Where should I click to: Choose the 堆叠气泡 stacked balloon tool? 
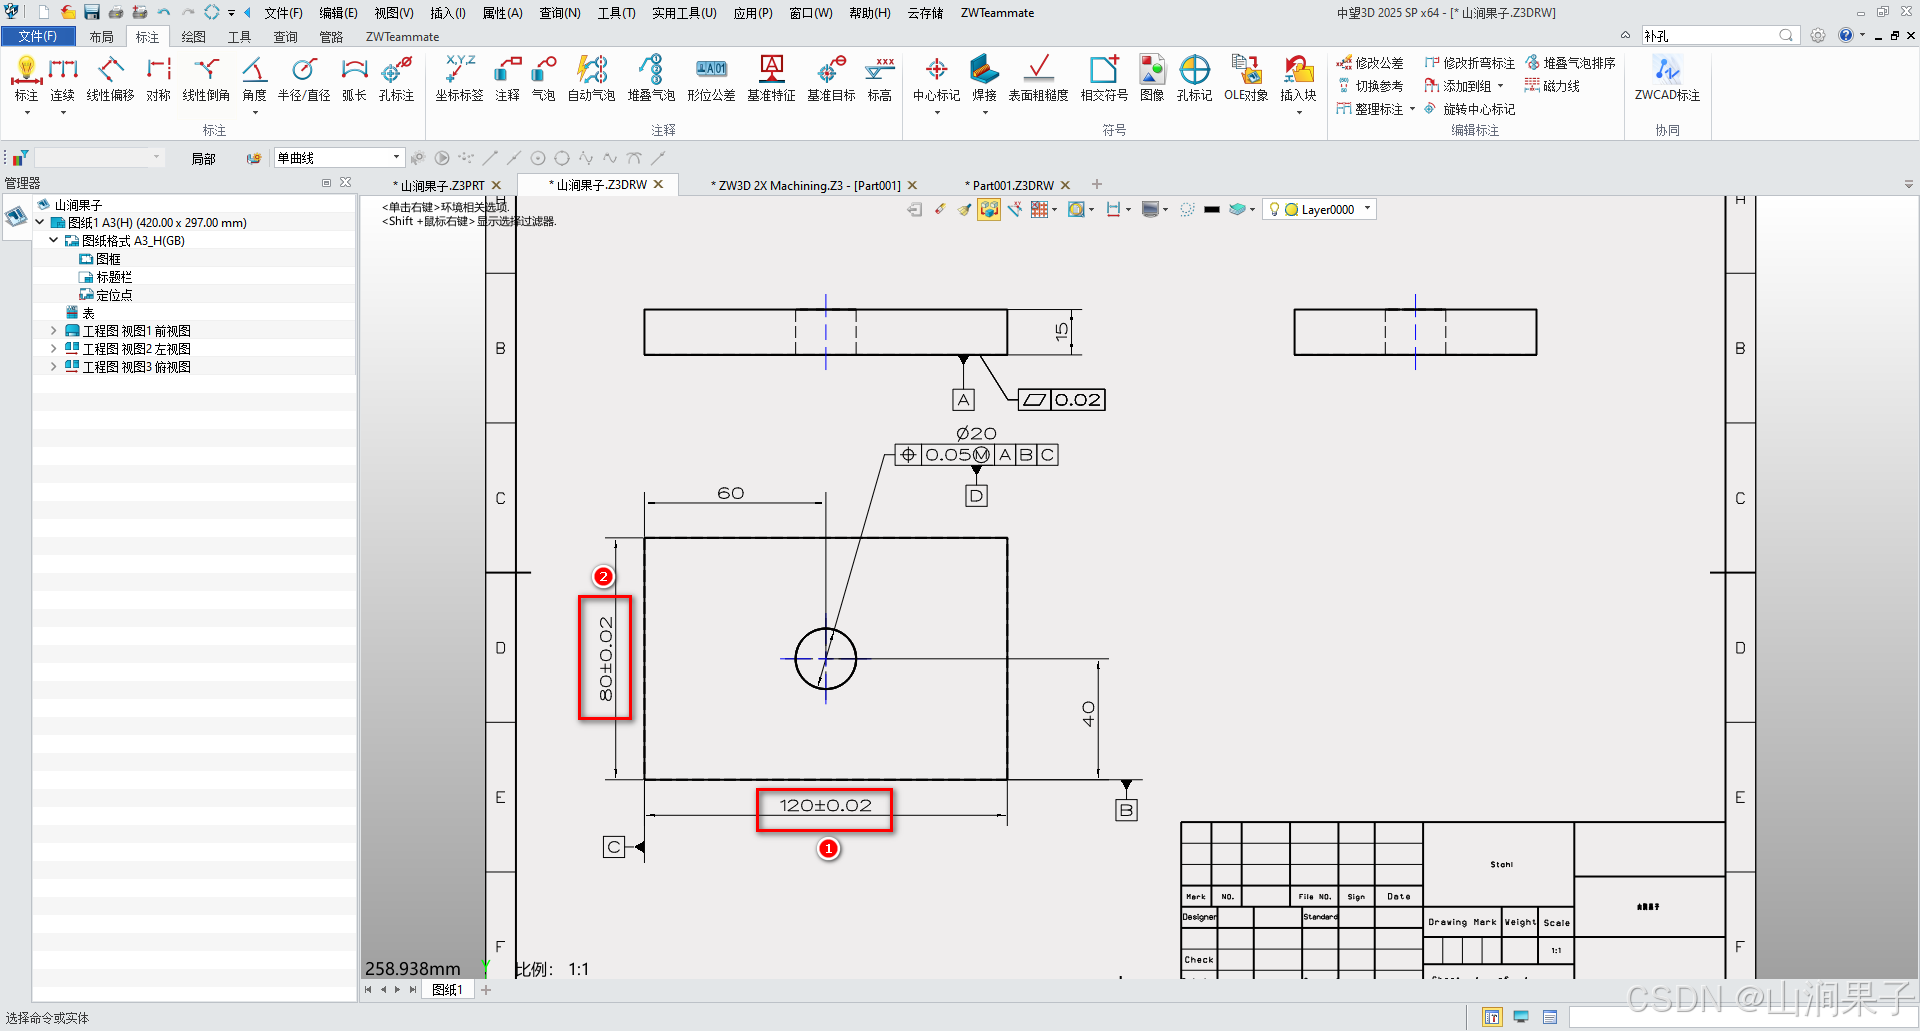coord(651,79)
